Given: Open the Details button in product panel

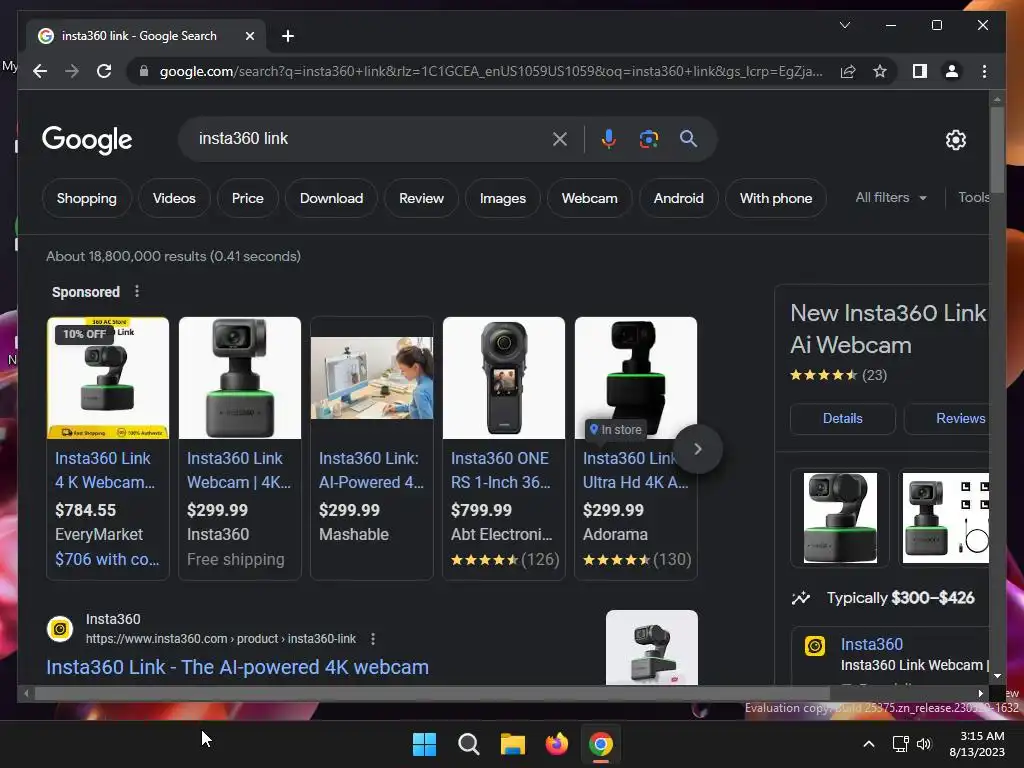Looking at the screenshot, I should click(x=842, y=418).
